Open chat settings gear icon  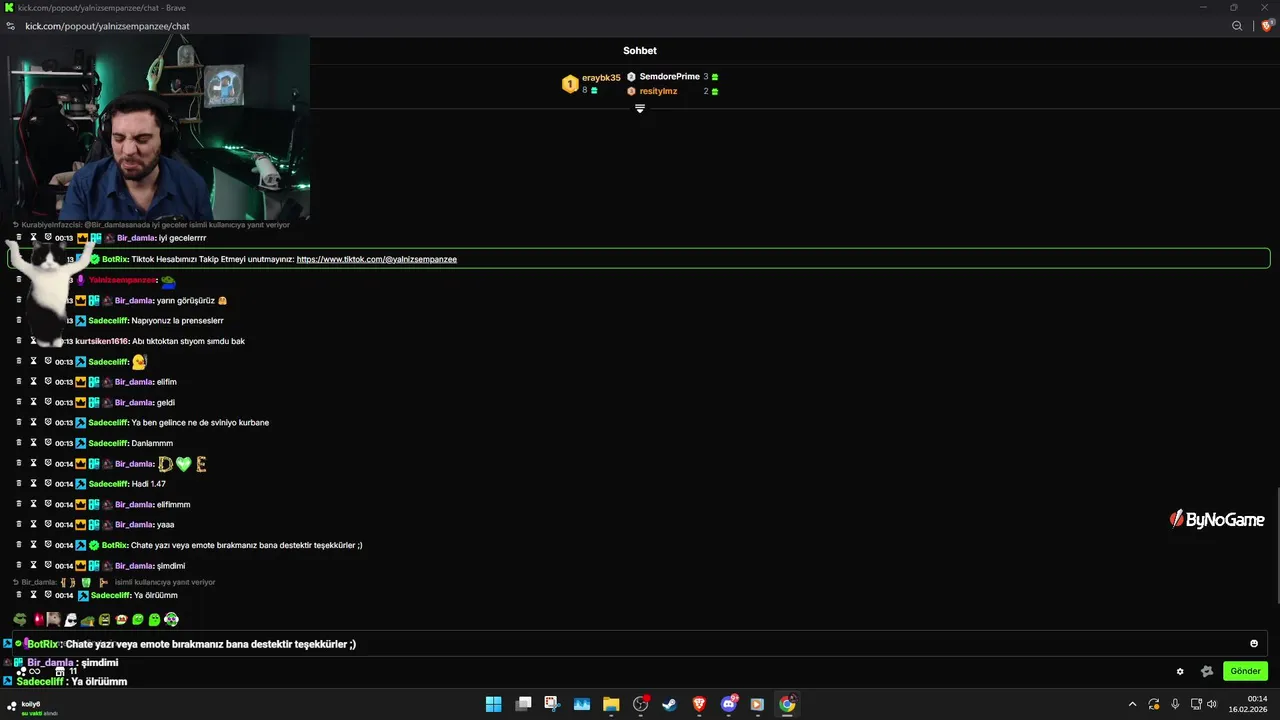pyautogui.click(x=1180, y=671)
